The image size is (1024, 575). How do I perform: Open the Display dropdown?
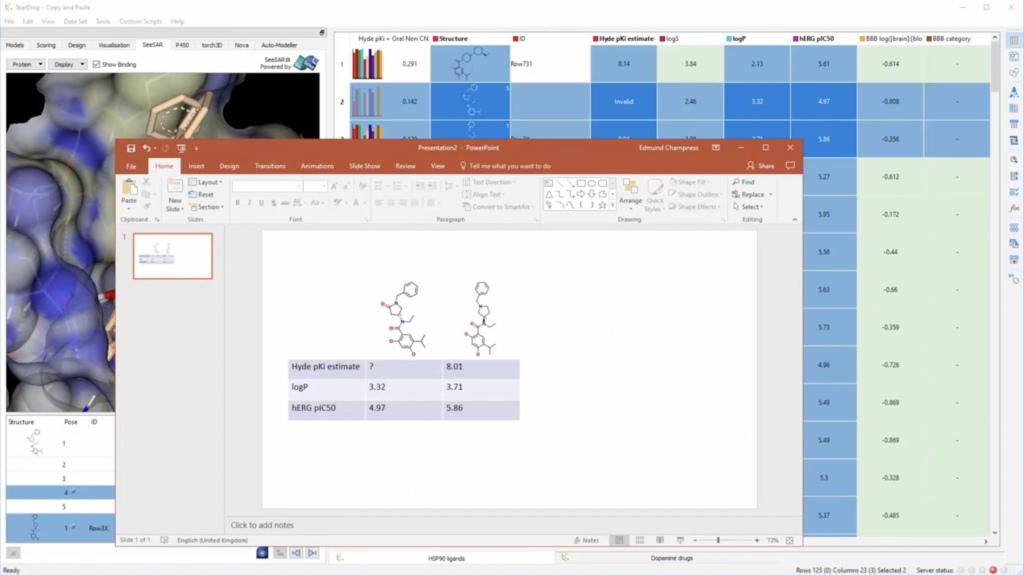click(68, 64)
